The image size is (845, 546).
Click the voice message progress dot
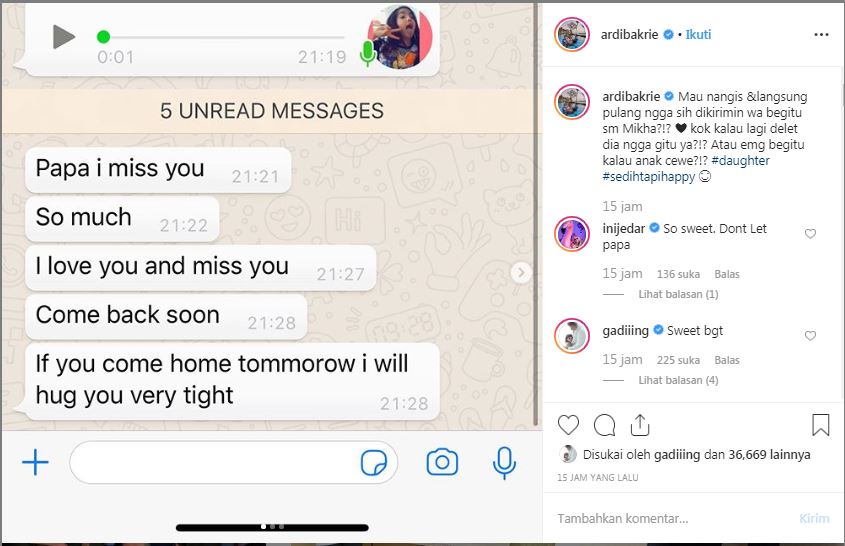click(103, 37)
